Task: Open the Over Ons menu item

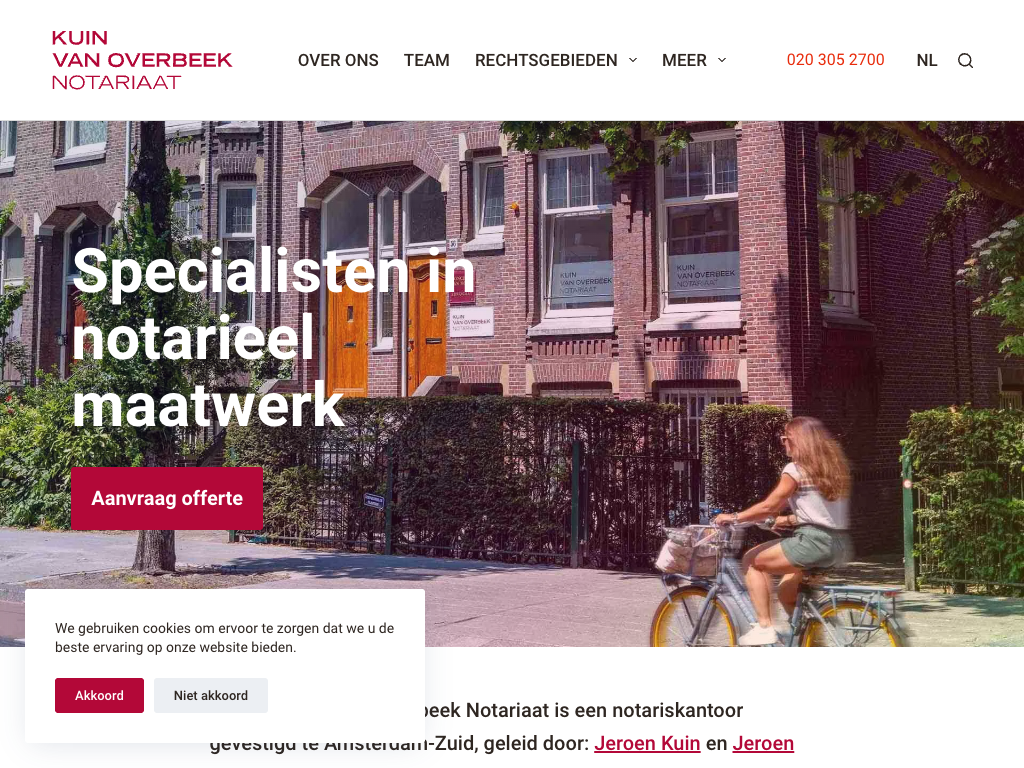Action: point(338,60)
